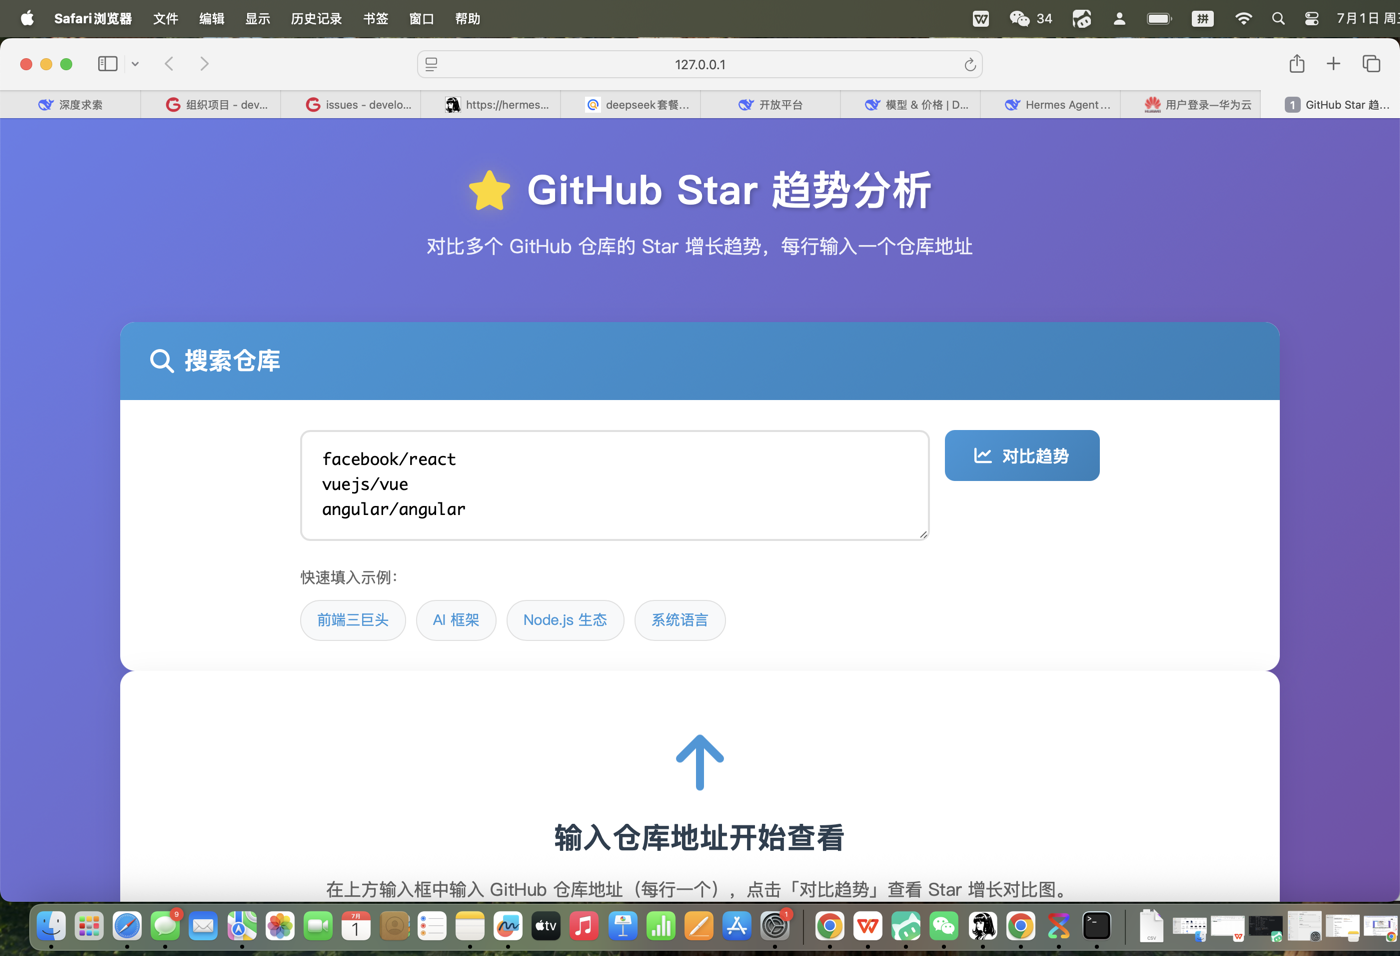The width and height of the screenshot is (1400, 956).
Task: Click the 127.0.0.1 address field
Action: (700, 64)
